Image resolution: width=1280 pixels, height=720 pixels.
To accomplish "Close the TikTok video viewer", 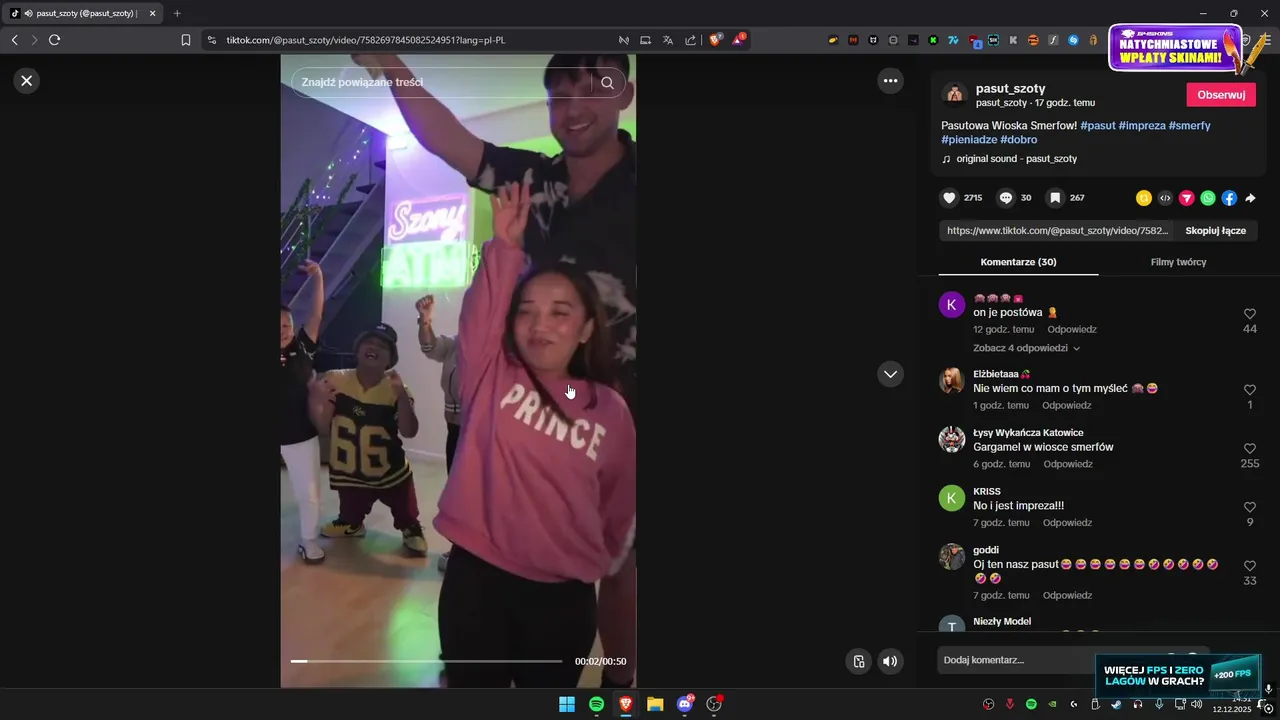I will [x=27, y=81].
